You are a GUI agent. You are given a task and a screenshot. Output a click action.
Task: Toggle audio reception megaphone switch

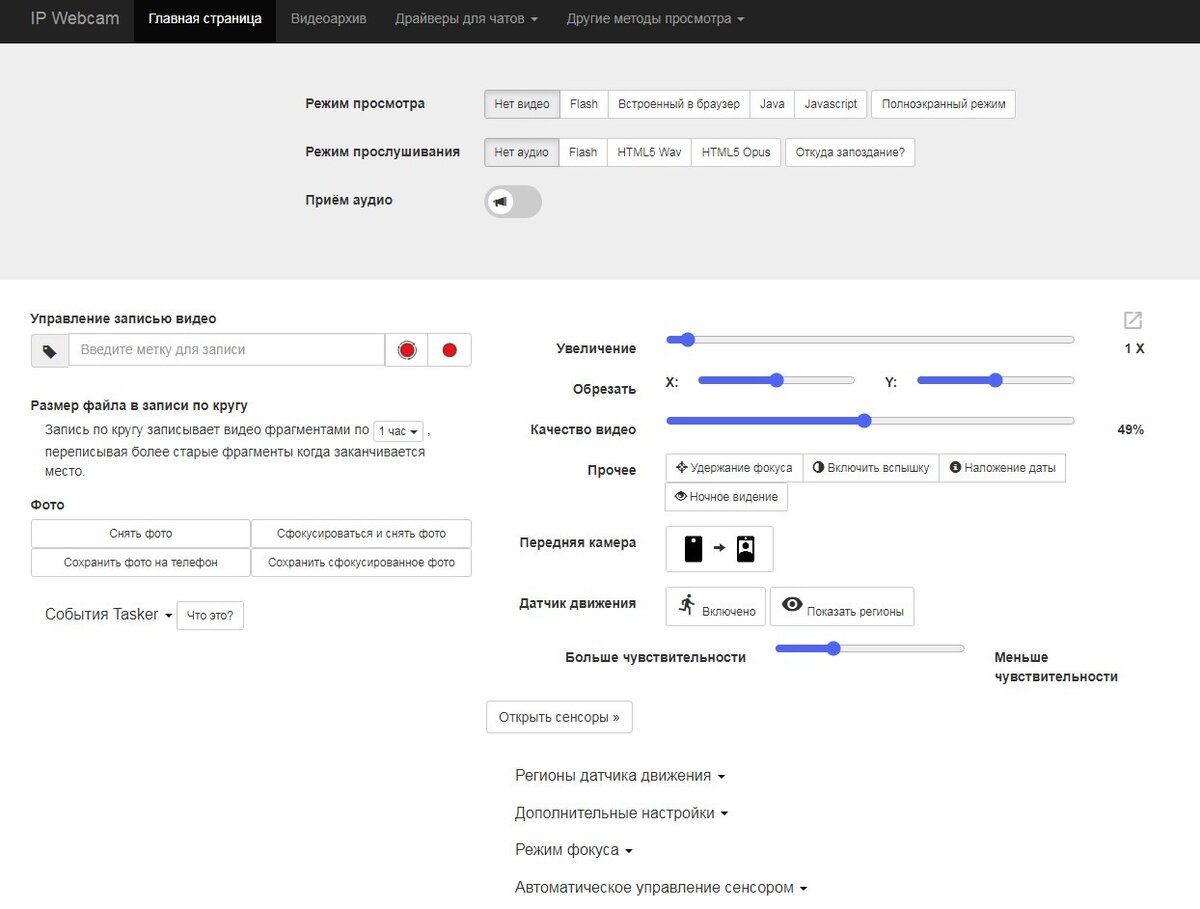pyautogui.click(x=513, y=202)
